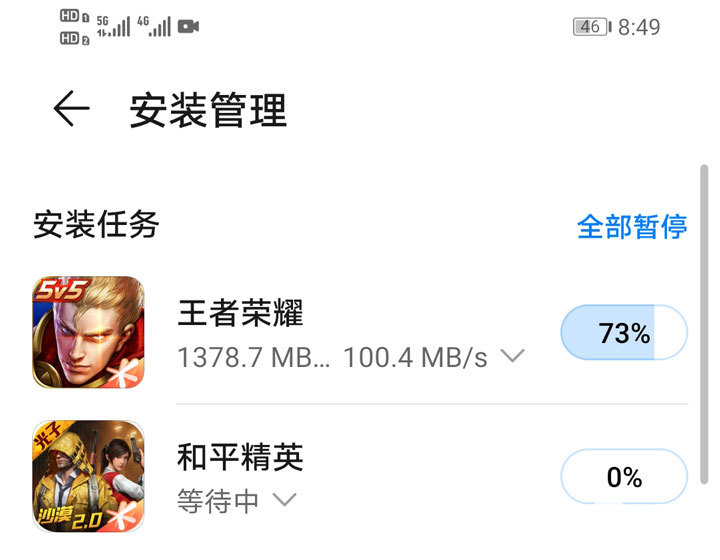Viewport: 720px width, 560px height.
Task: Open the 和平精英 game icon
Action: [x=88, y=476]
